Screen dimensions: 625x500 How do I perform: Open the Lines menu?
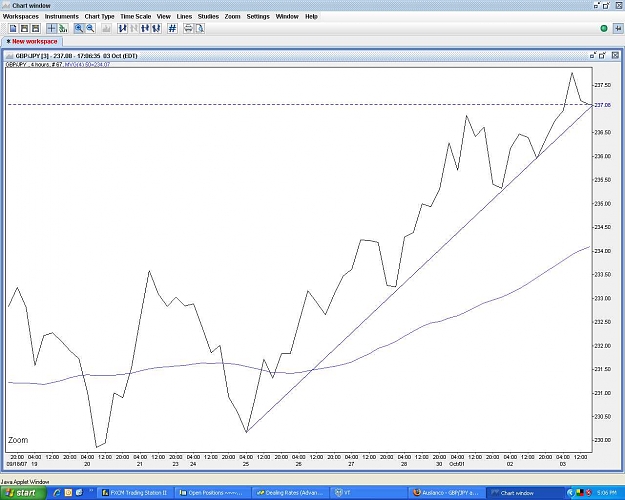[184, 16]
